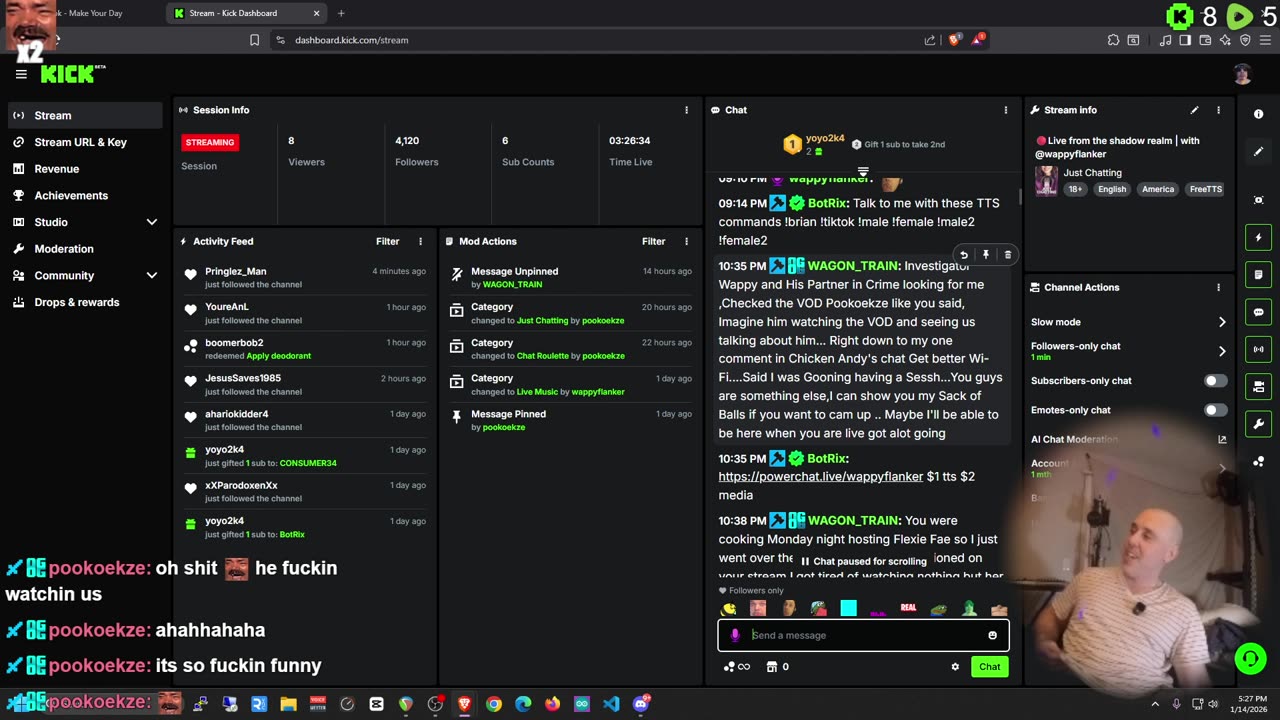Image resolution: width=1280 pixels, height=720 pixels.
Task: Open chat settings gear icon
Action: click(x=955, y=667)
